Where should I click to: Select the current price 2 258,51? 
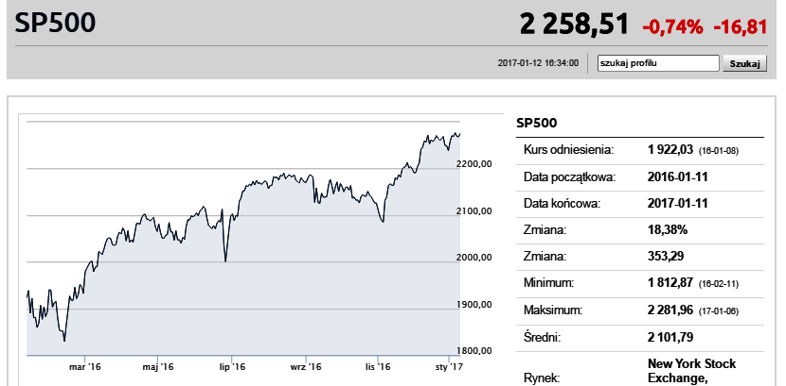tap(574, 24)
